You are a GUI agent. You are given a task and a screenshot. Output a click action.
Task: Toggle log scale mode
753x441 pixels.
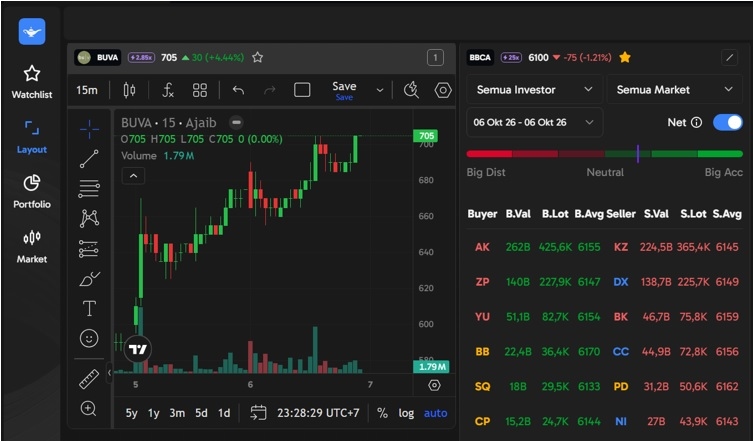tap(406, 413)
